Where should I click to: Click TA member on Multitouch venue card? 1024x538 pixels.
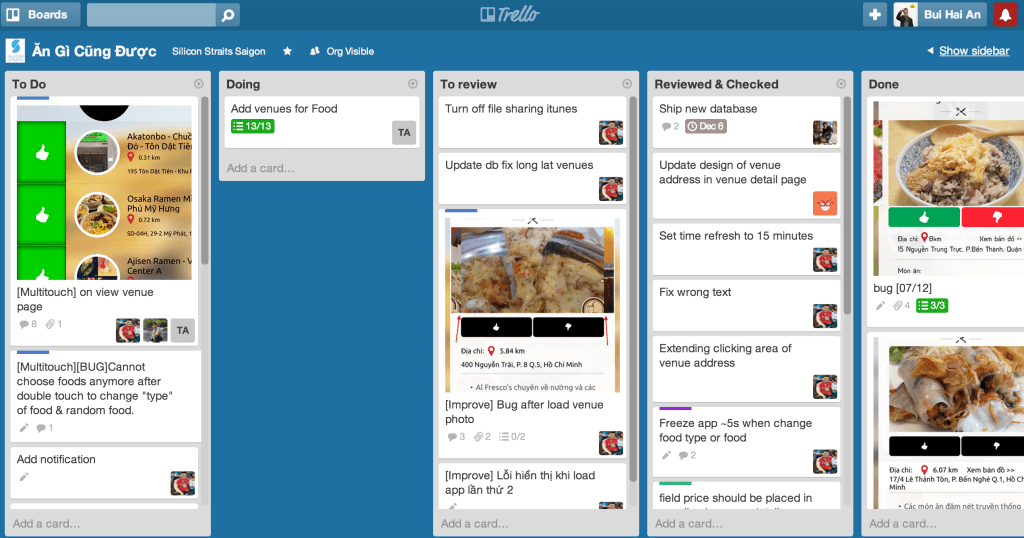(183, 330)
